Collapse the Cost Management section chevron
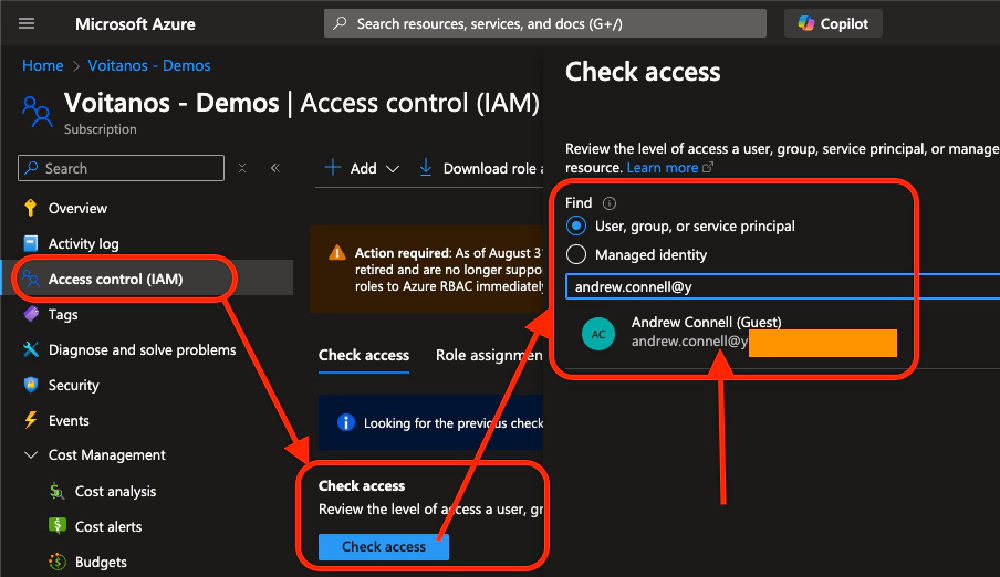This screenshot has width=1000, height=577. (x=30, y=455)
